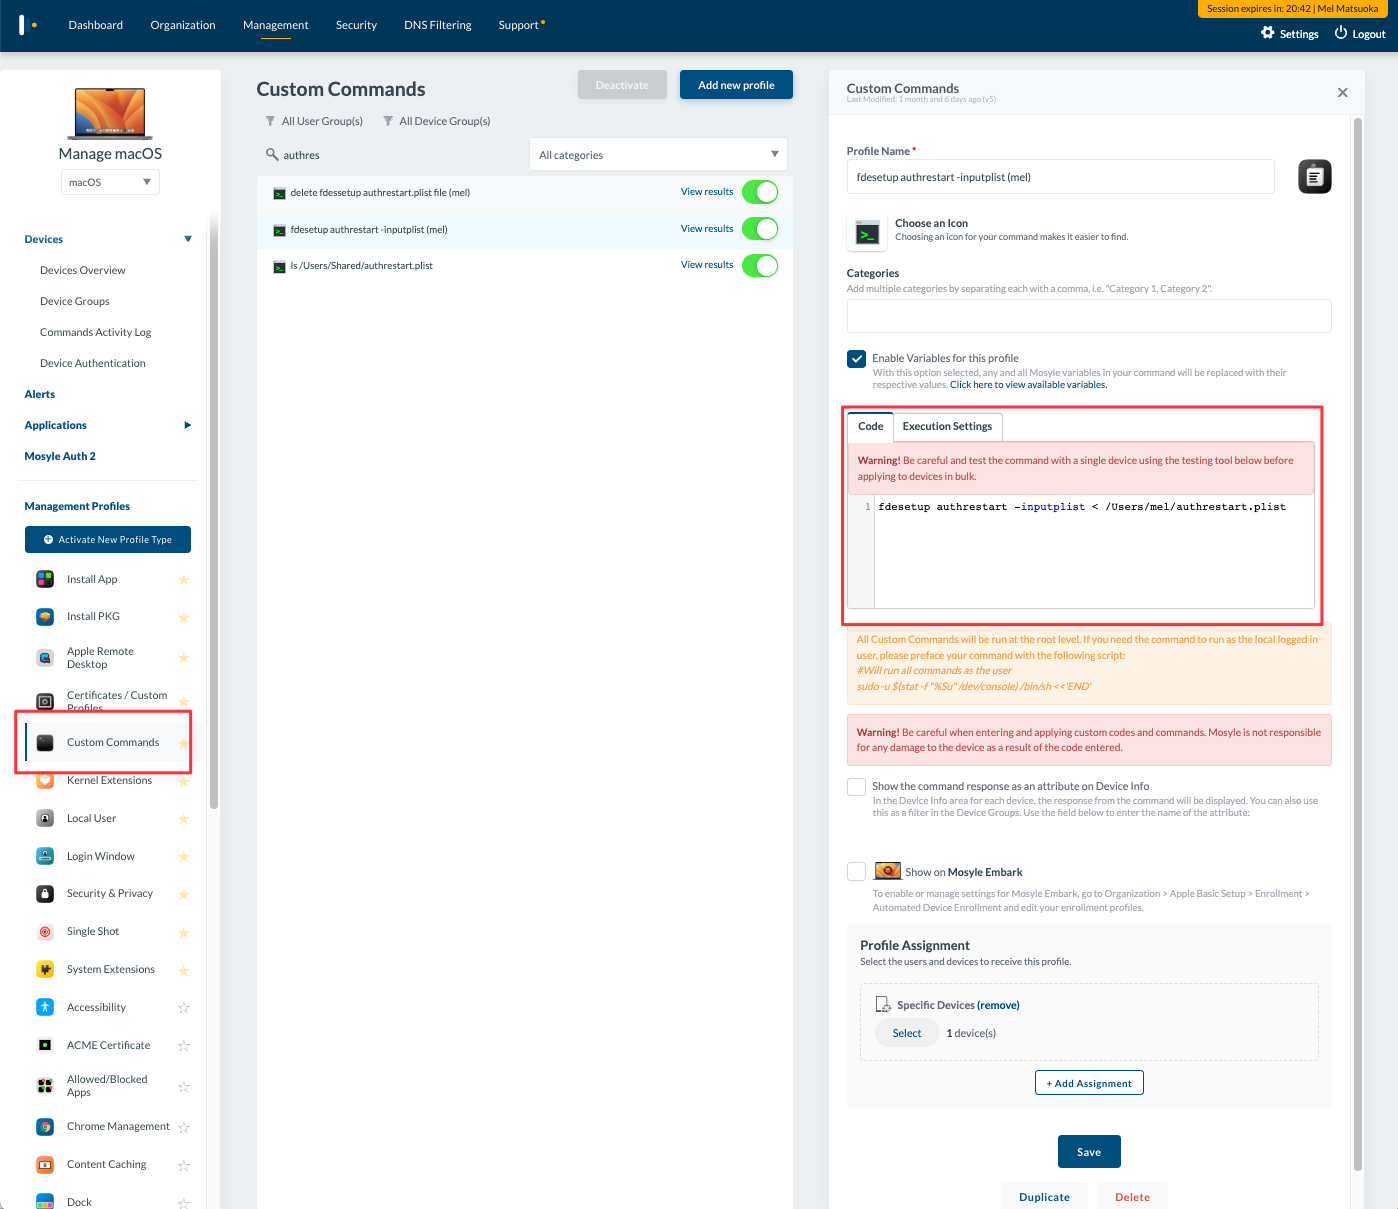Open the DNS Filtering menu
1398x1209 pixels.
click(438, 25)
